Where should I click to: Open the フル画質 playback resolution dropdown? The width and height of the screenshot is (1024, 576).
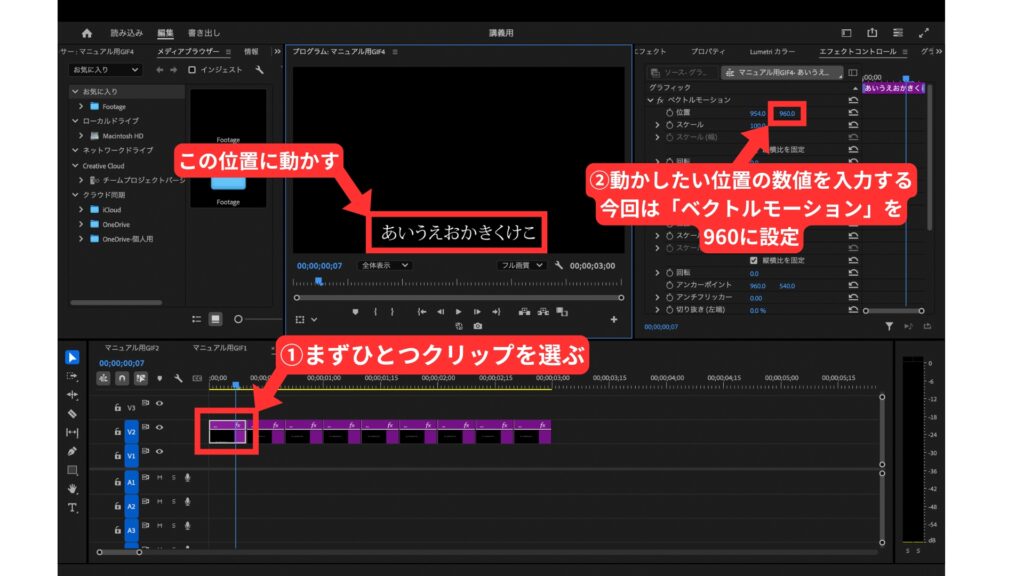521,266
